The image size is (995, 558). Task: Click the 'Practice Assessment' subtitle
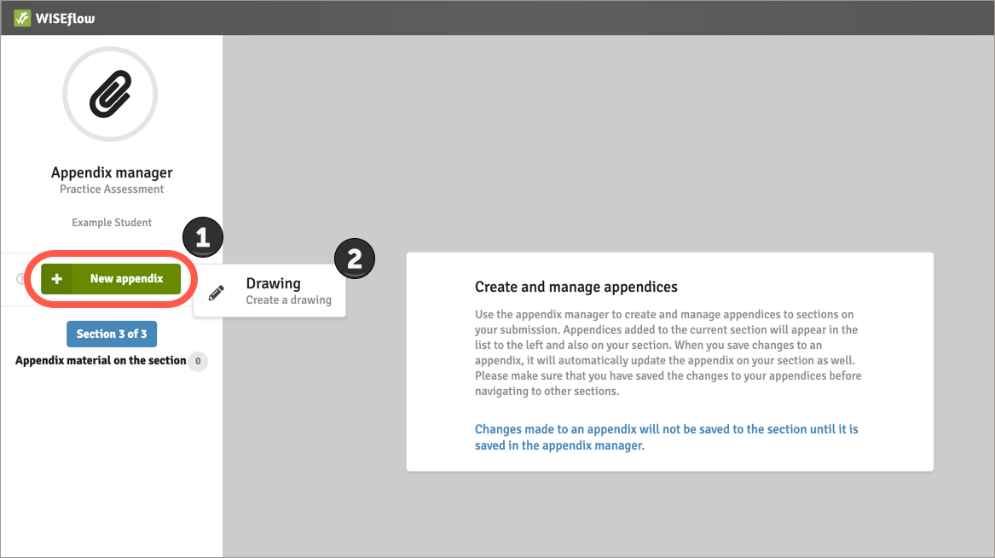click(x=111, y=189)
